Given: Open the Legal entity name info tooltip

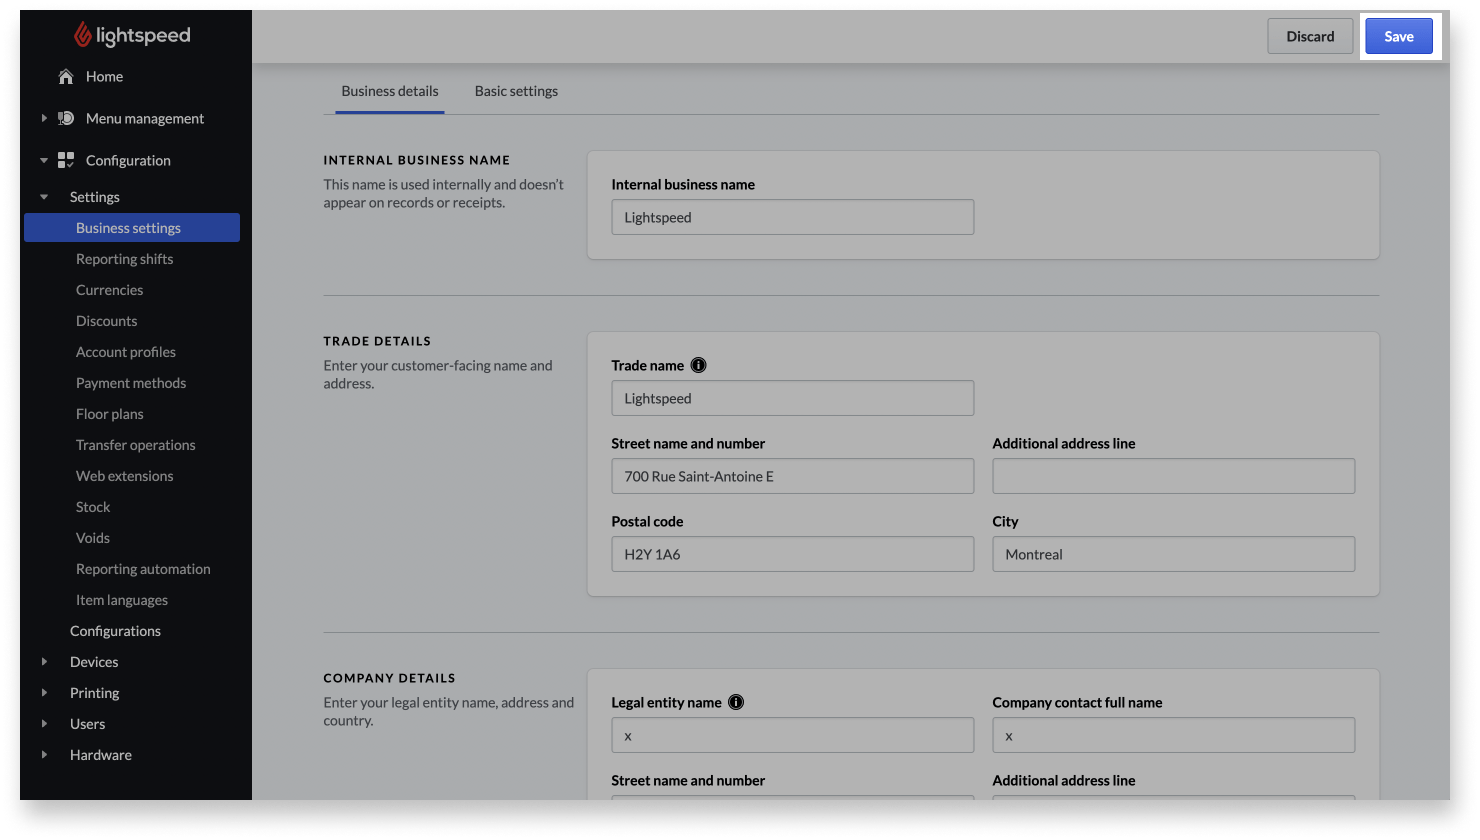Looking at the screenshot, I should point(735,702).
